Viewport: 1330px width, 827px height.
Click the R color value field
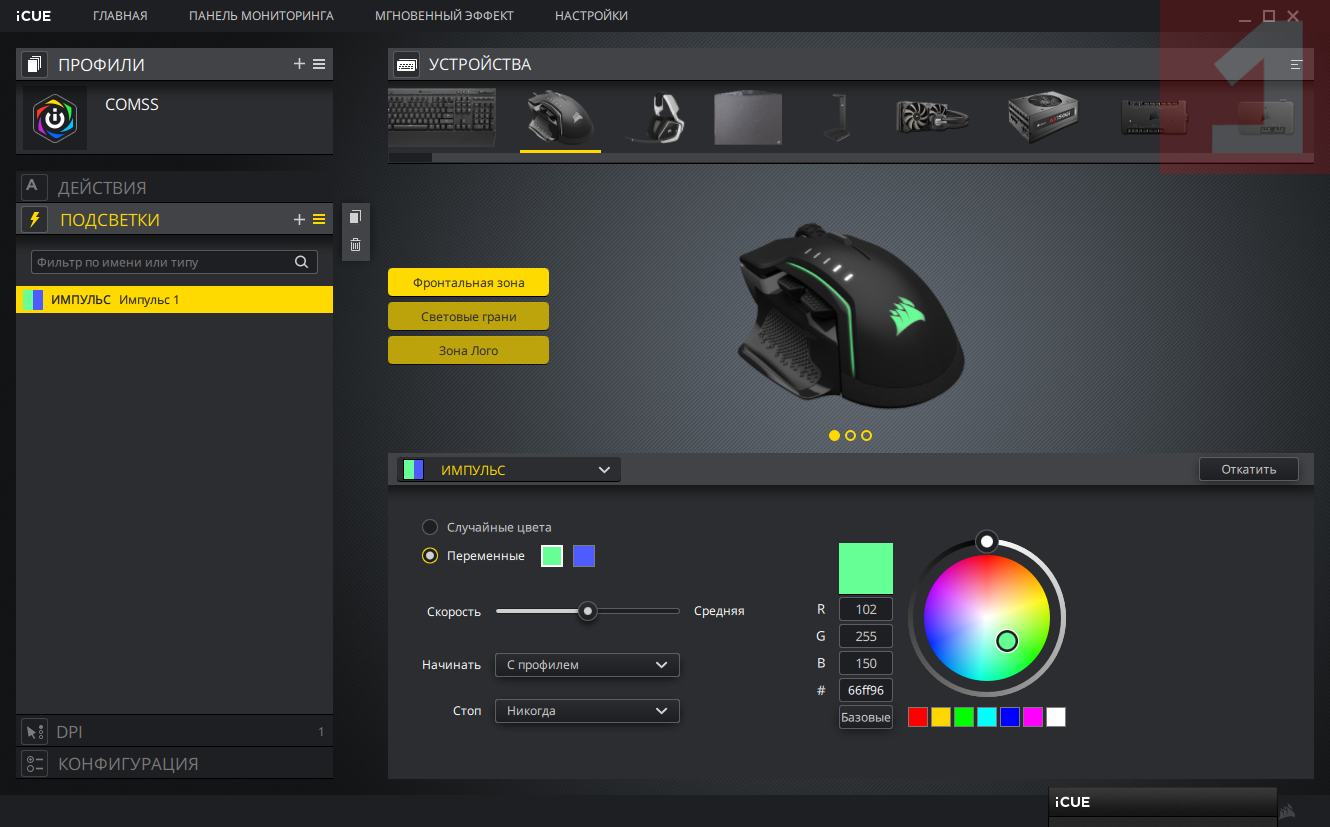(866, 609)
